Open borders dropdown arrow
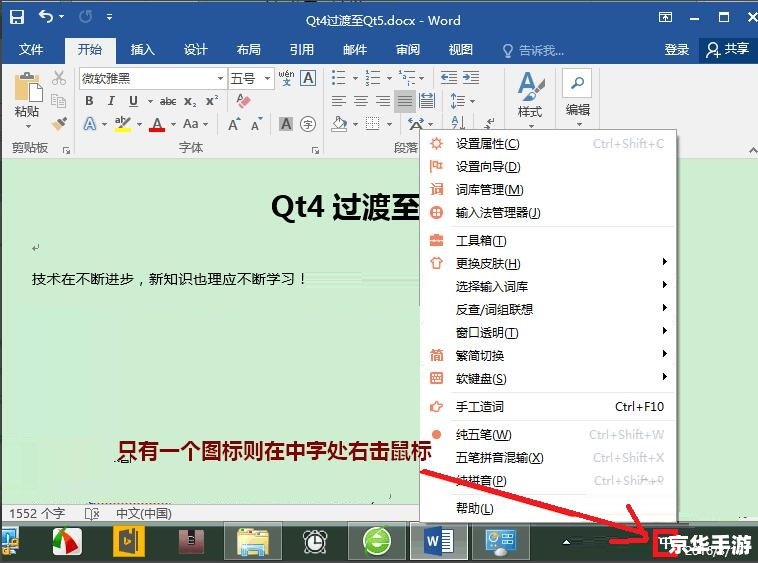 pos(389,124)
